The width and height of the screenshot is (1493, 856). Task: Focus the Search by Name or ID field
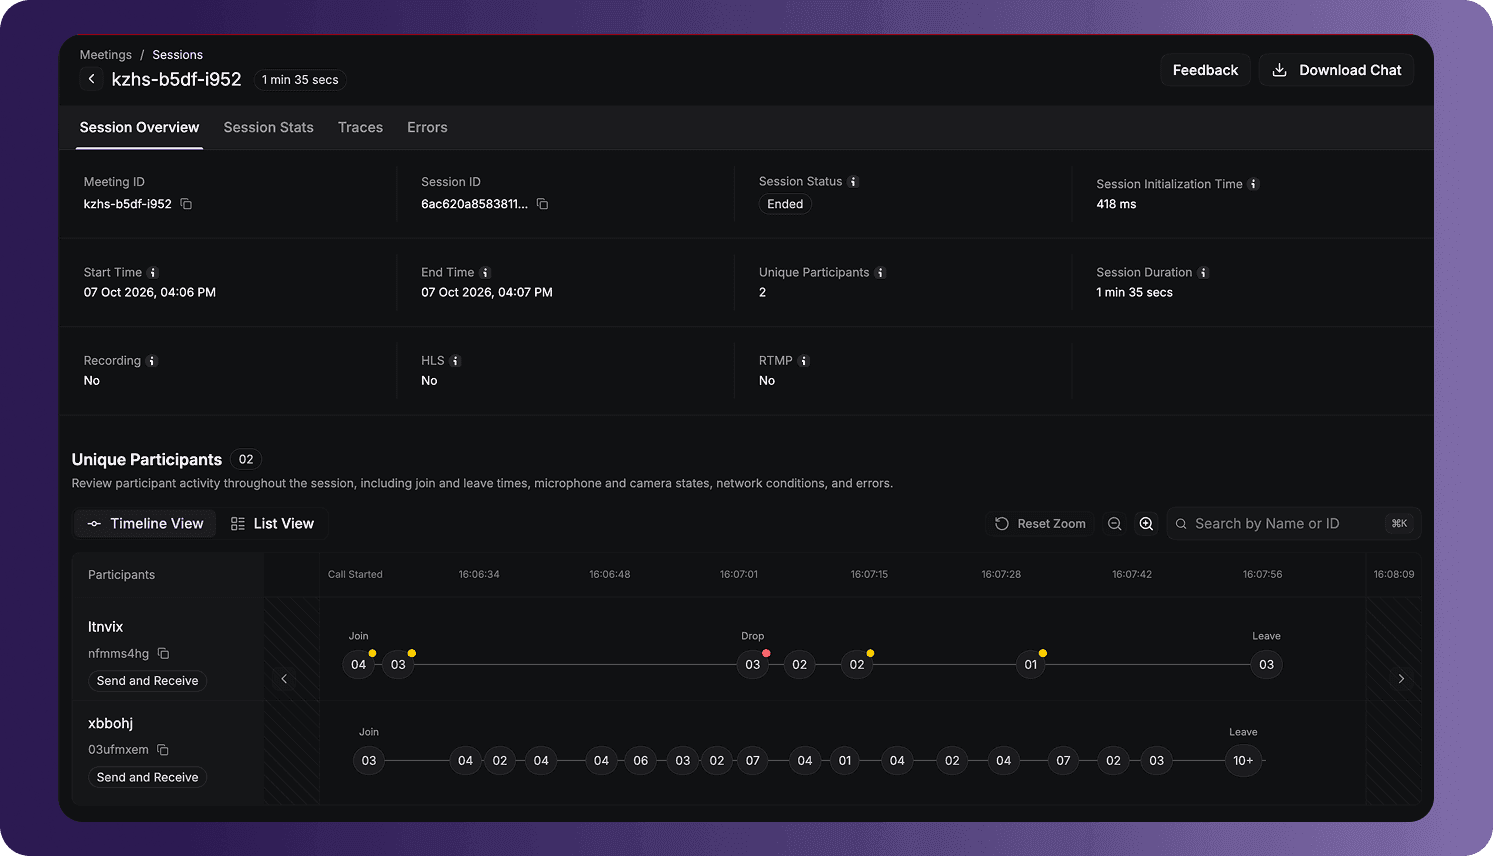pos(1294,524)
